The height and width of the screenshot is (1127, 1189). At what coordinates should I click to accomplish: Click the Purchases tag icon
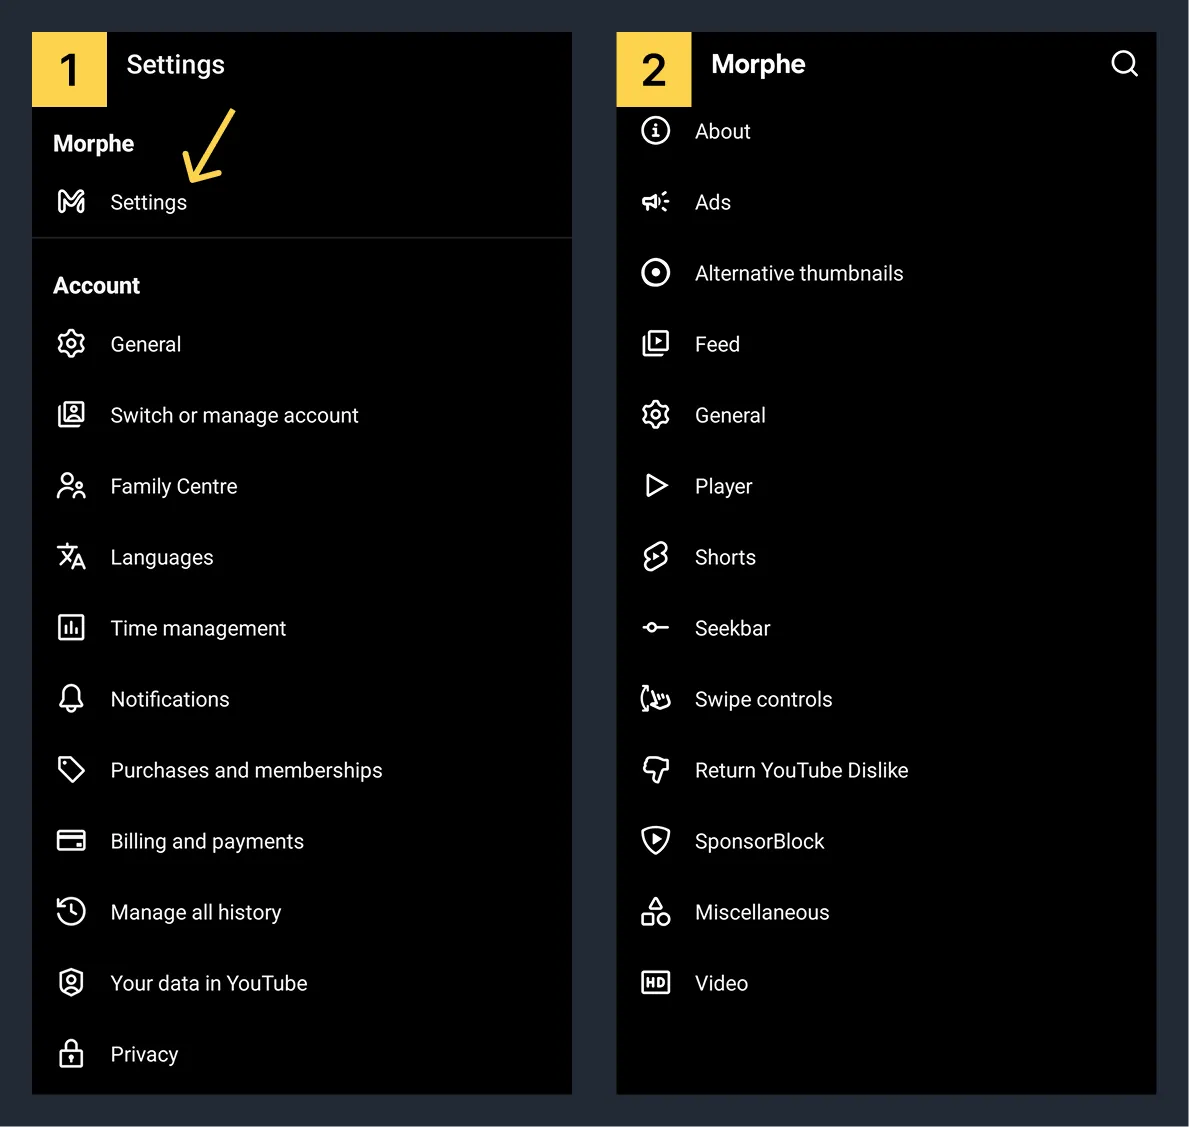(x=71, y=770)
